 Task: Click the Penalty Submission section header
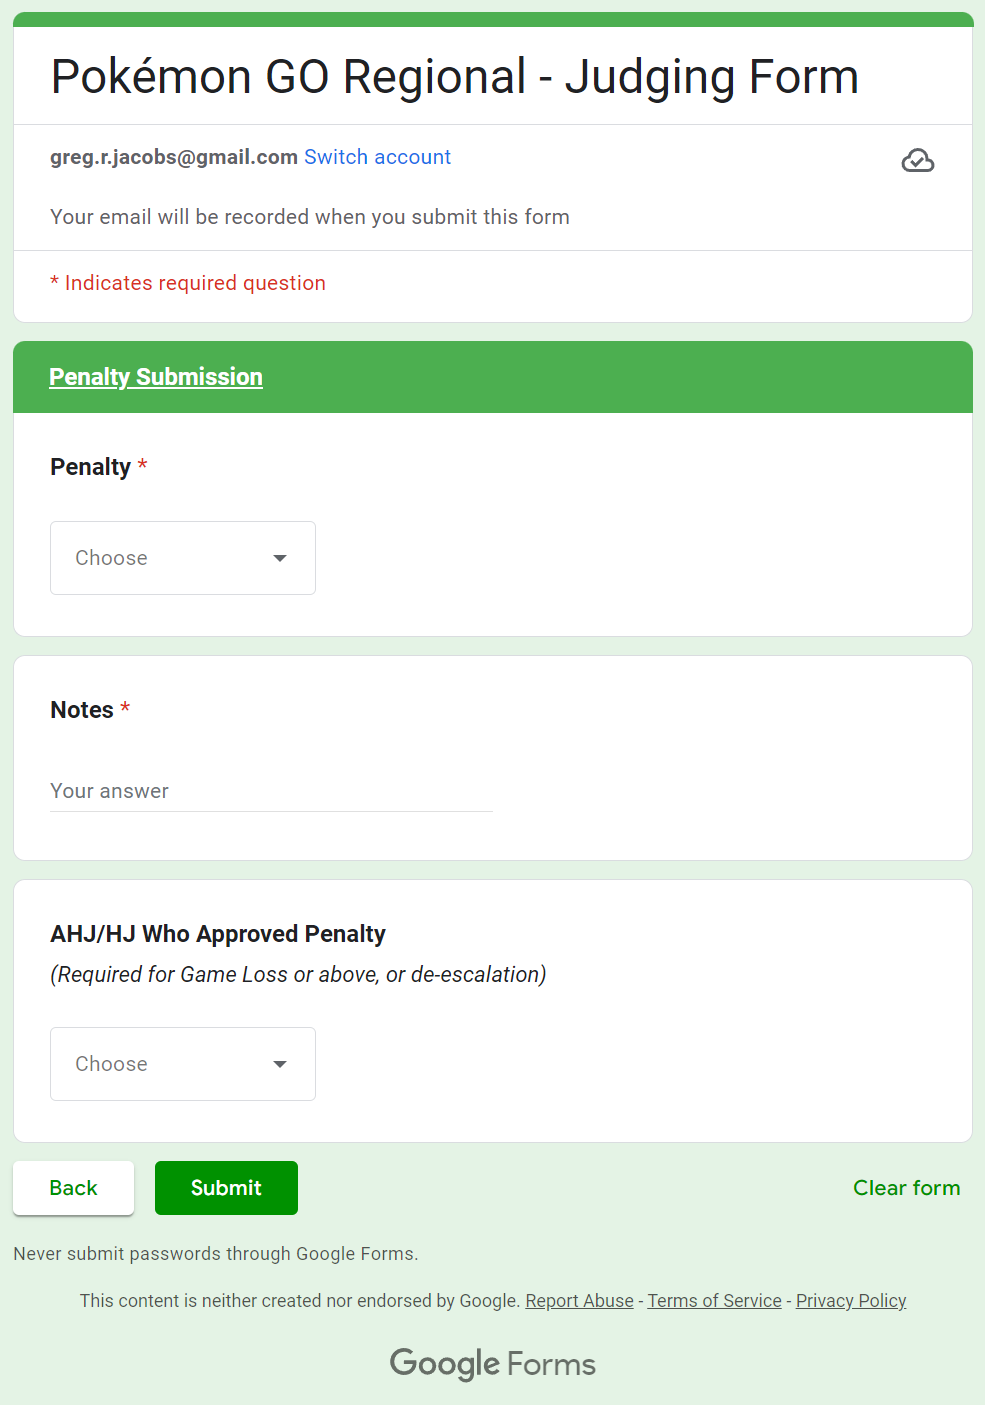pyautogui.click(x=156, y=377)
